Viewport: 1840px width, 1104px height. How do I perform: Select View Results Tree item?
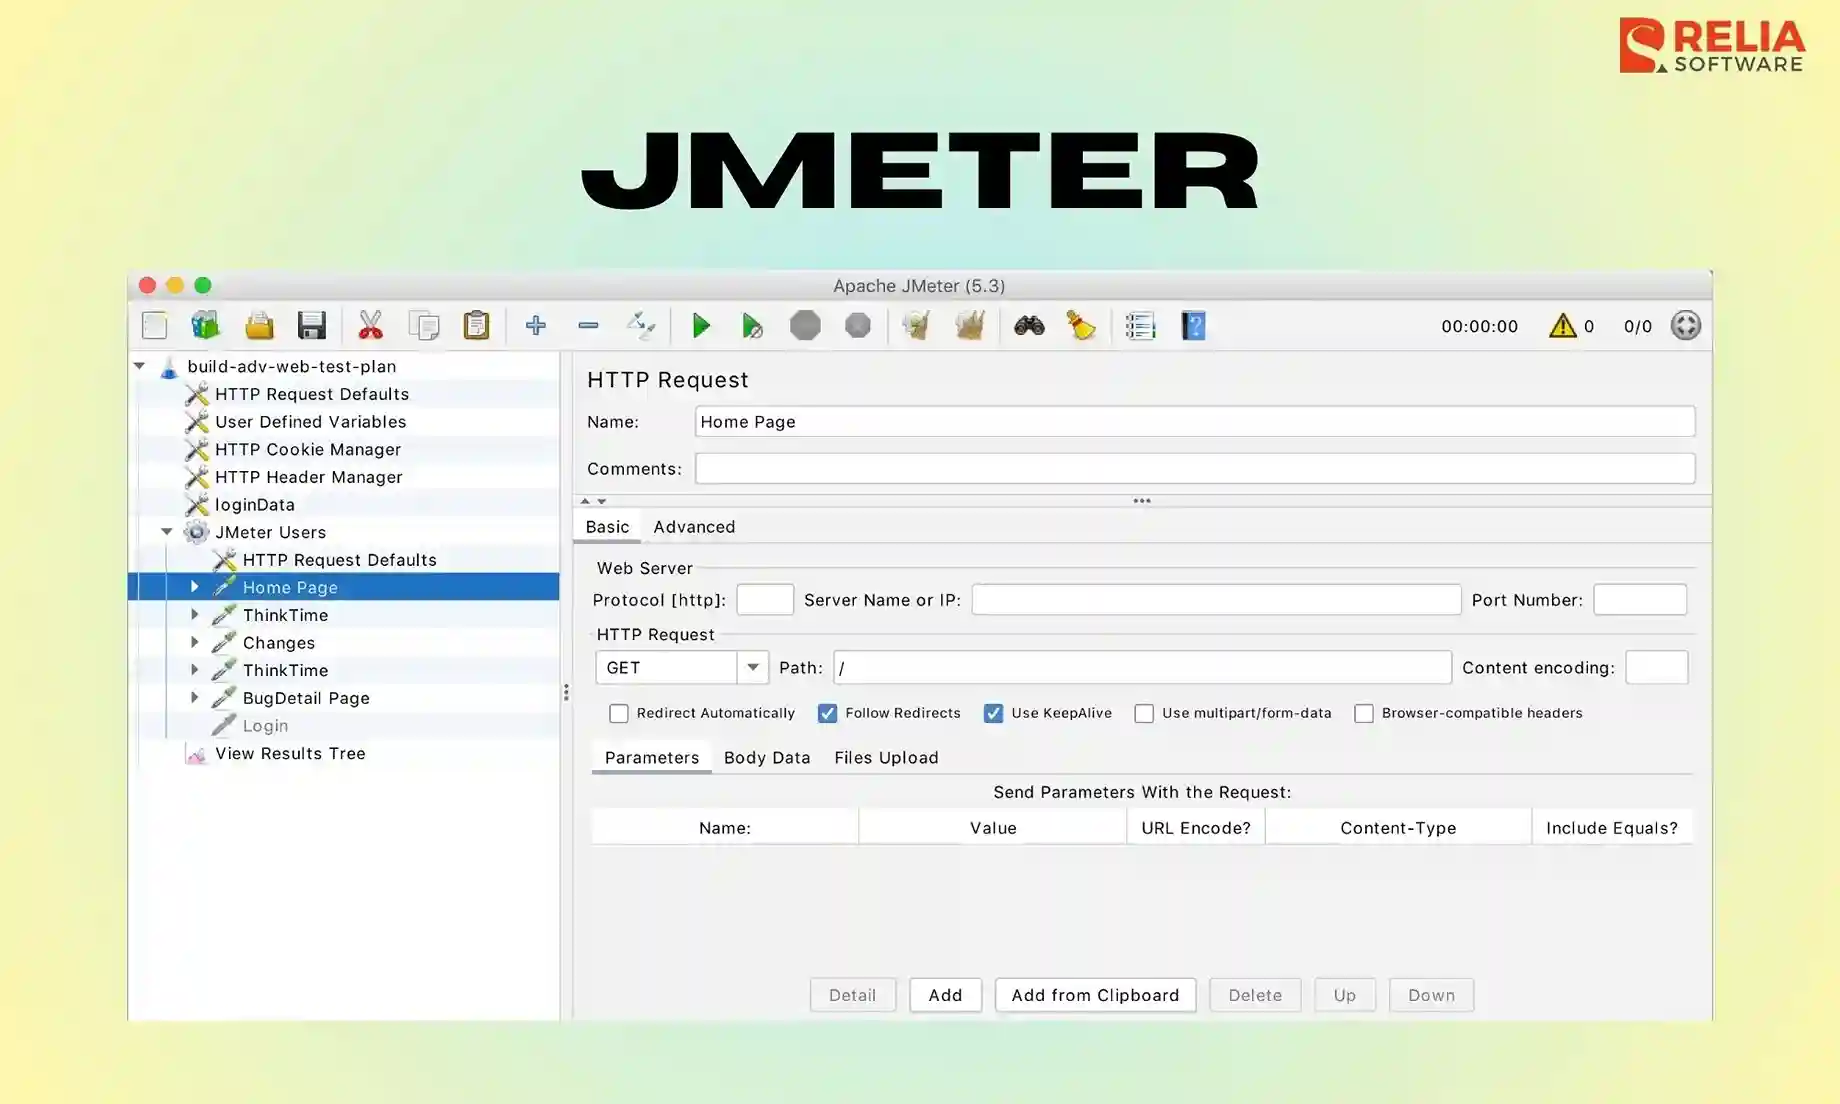(x=290, y=753)
